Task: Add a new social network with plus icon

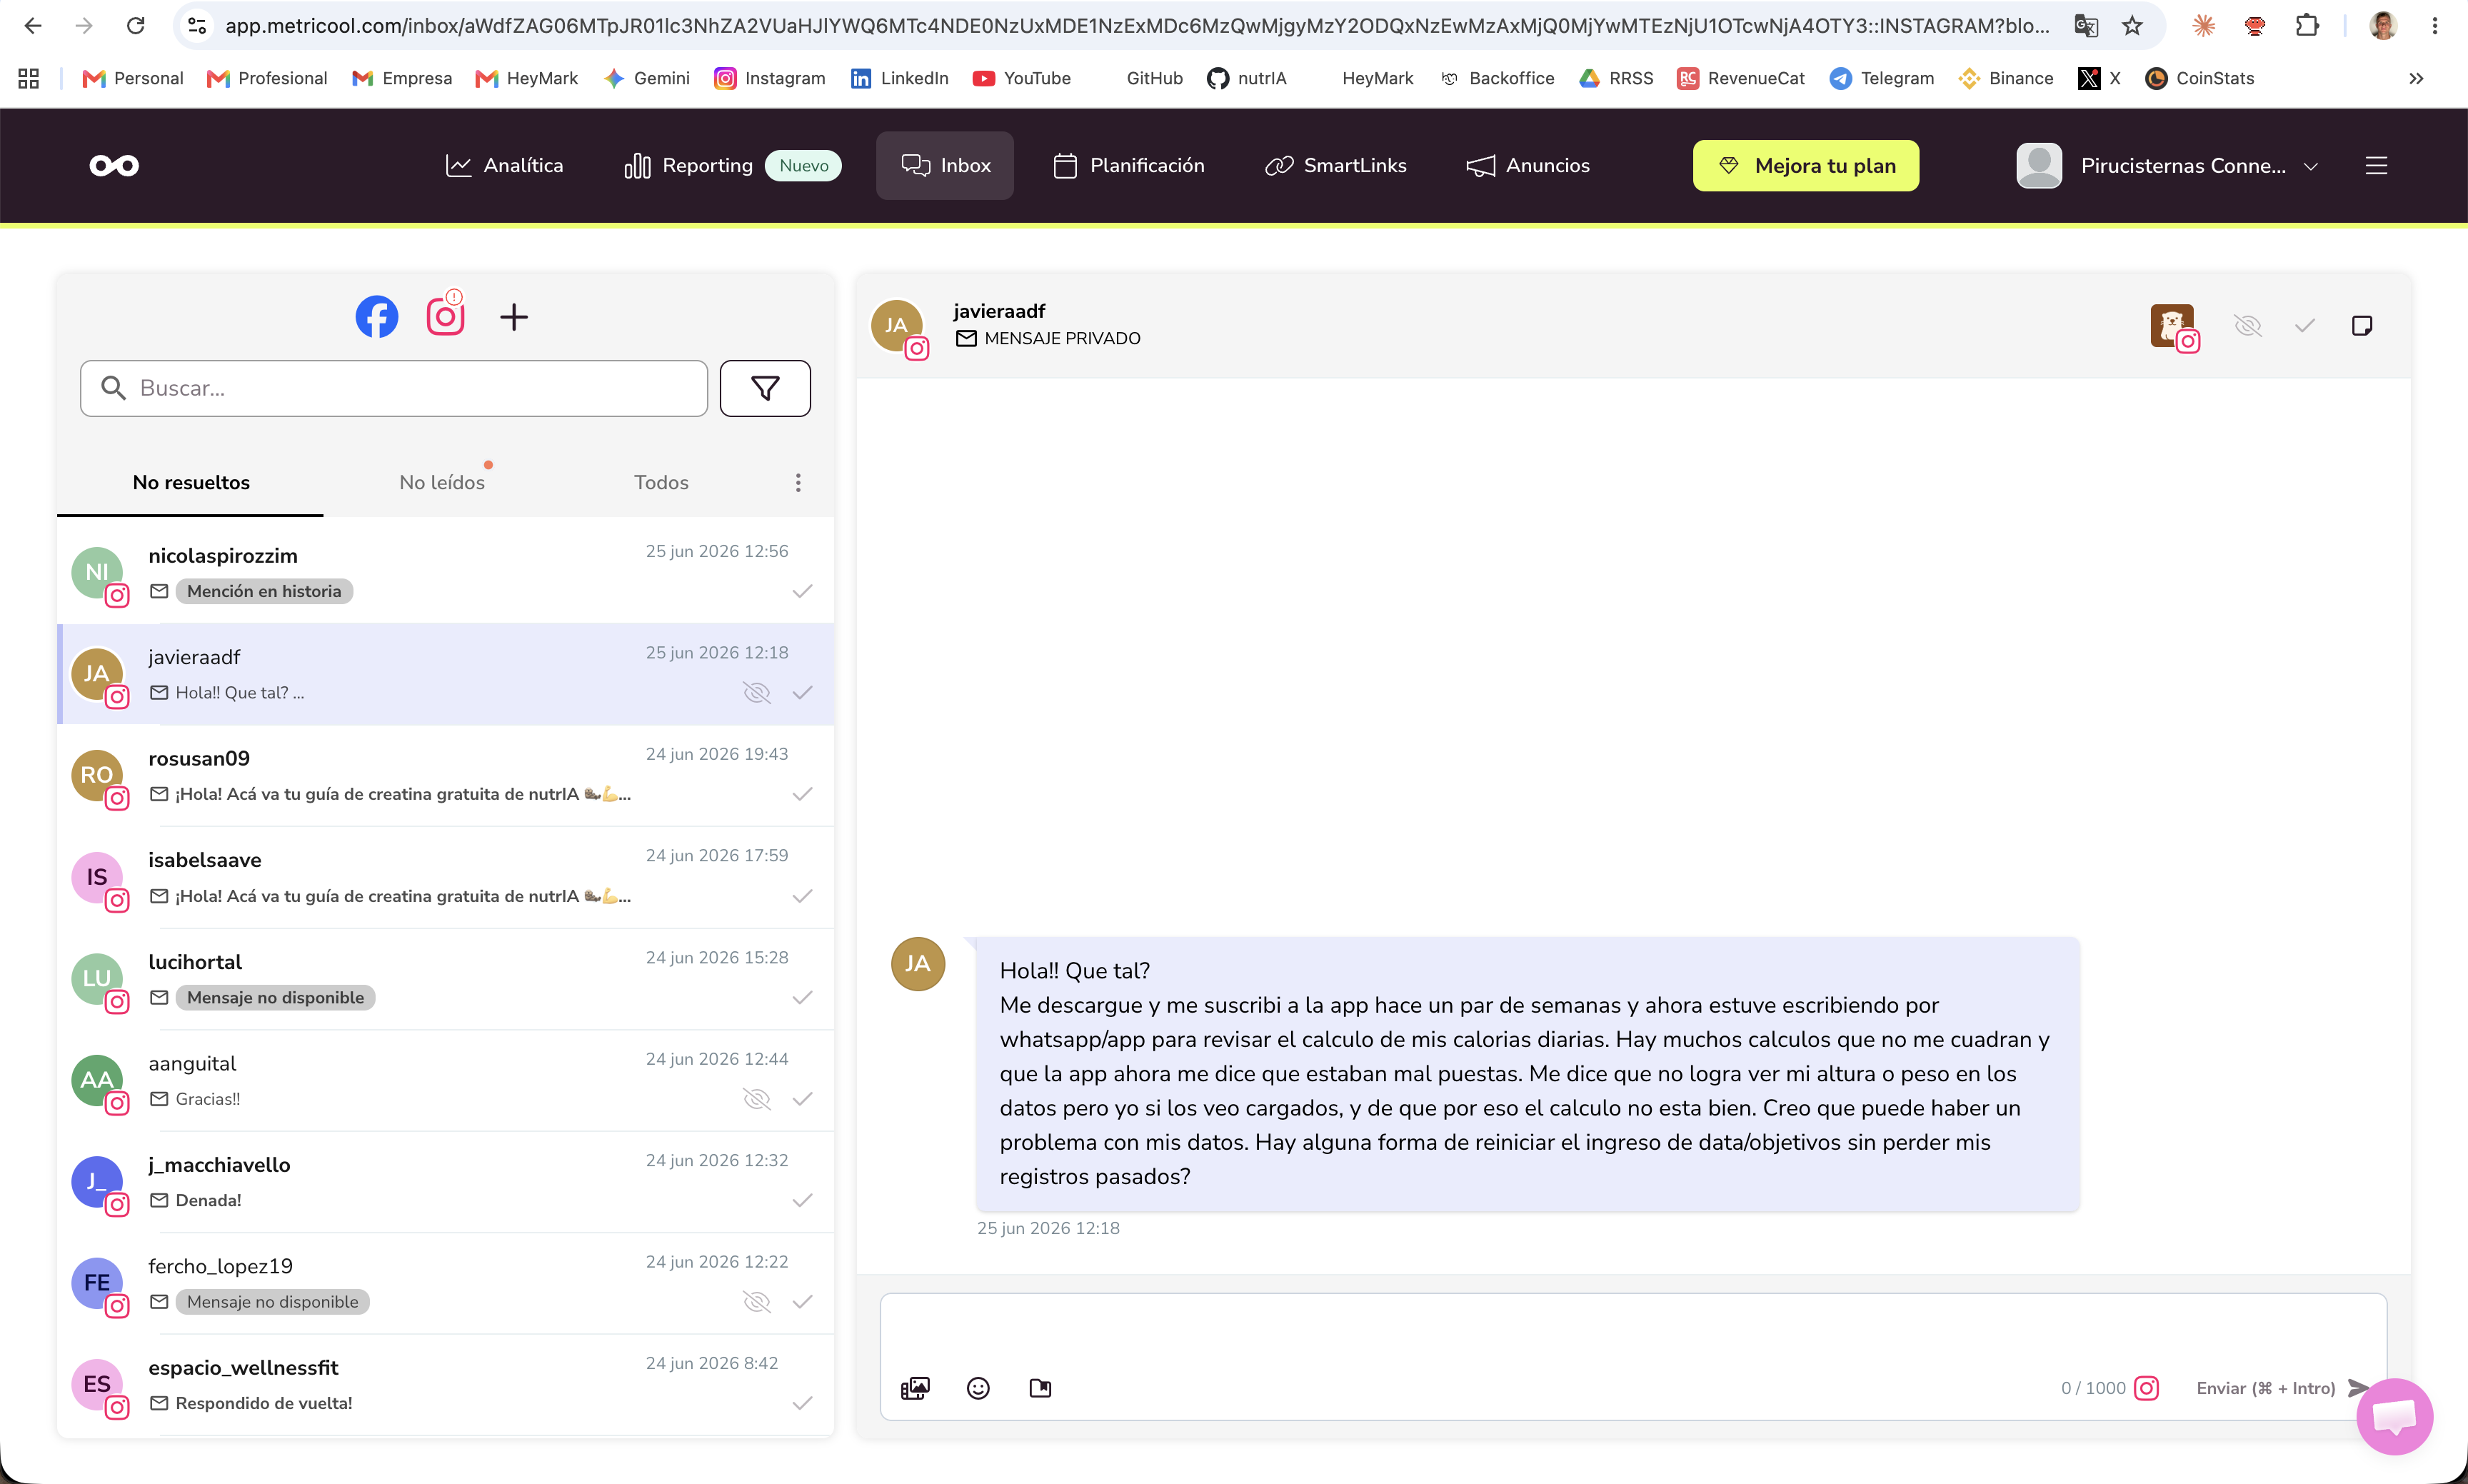Action: 514,318
